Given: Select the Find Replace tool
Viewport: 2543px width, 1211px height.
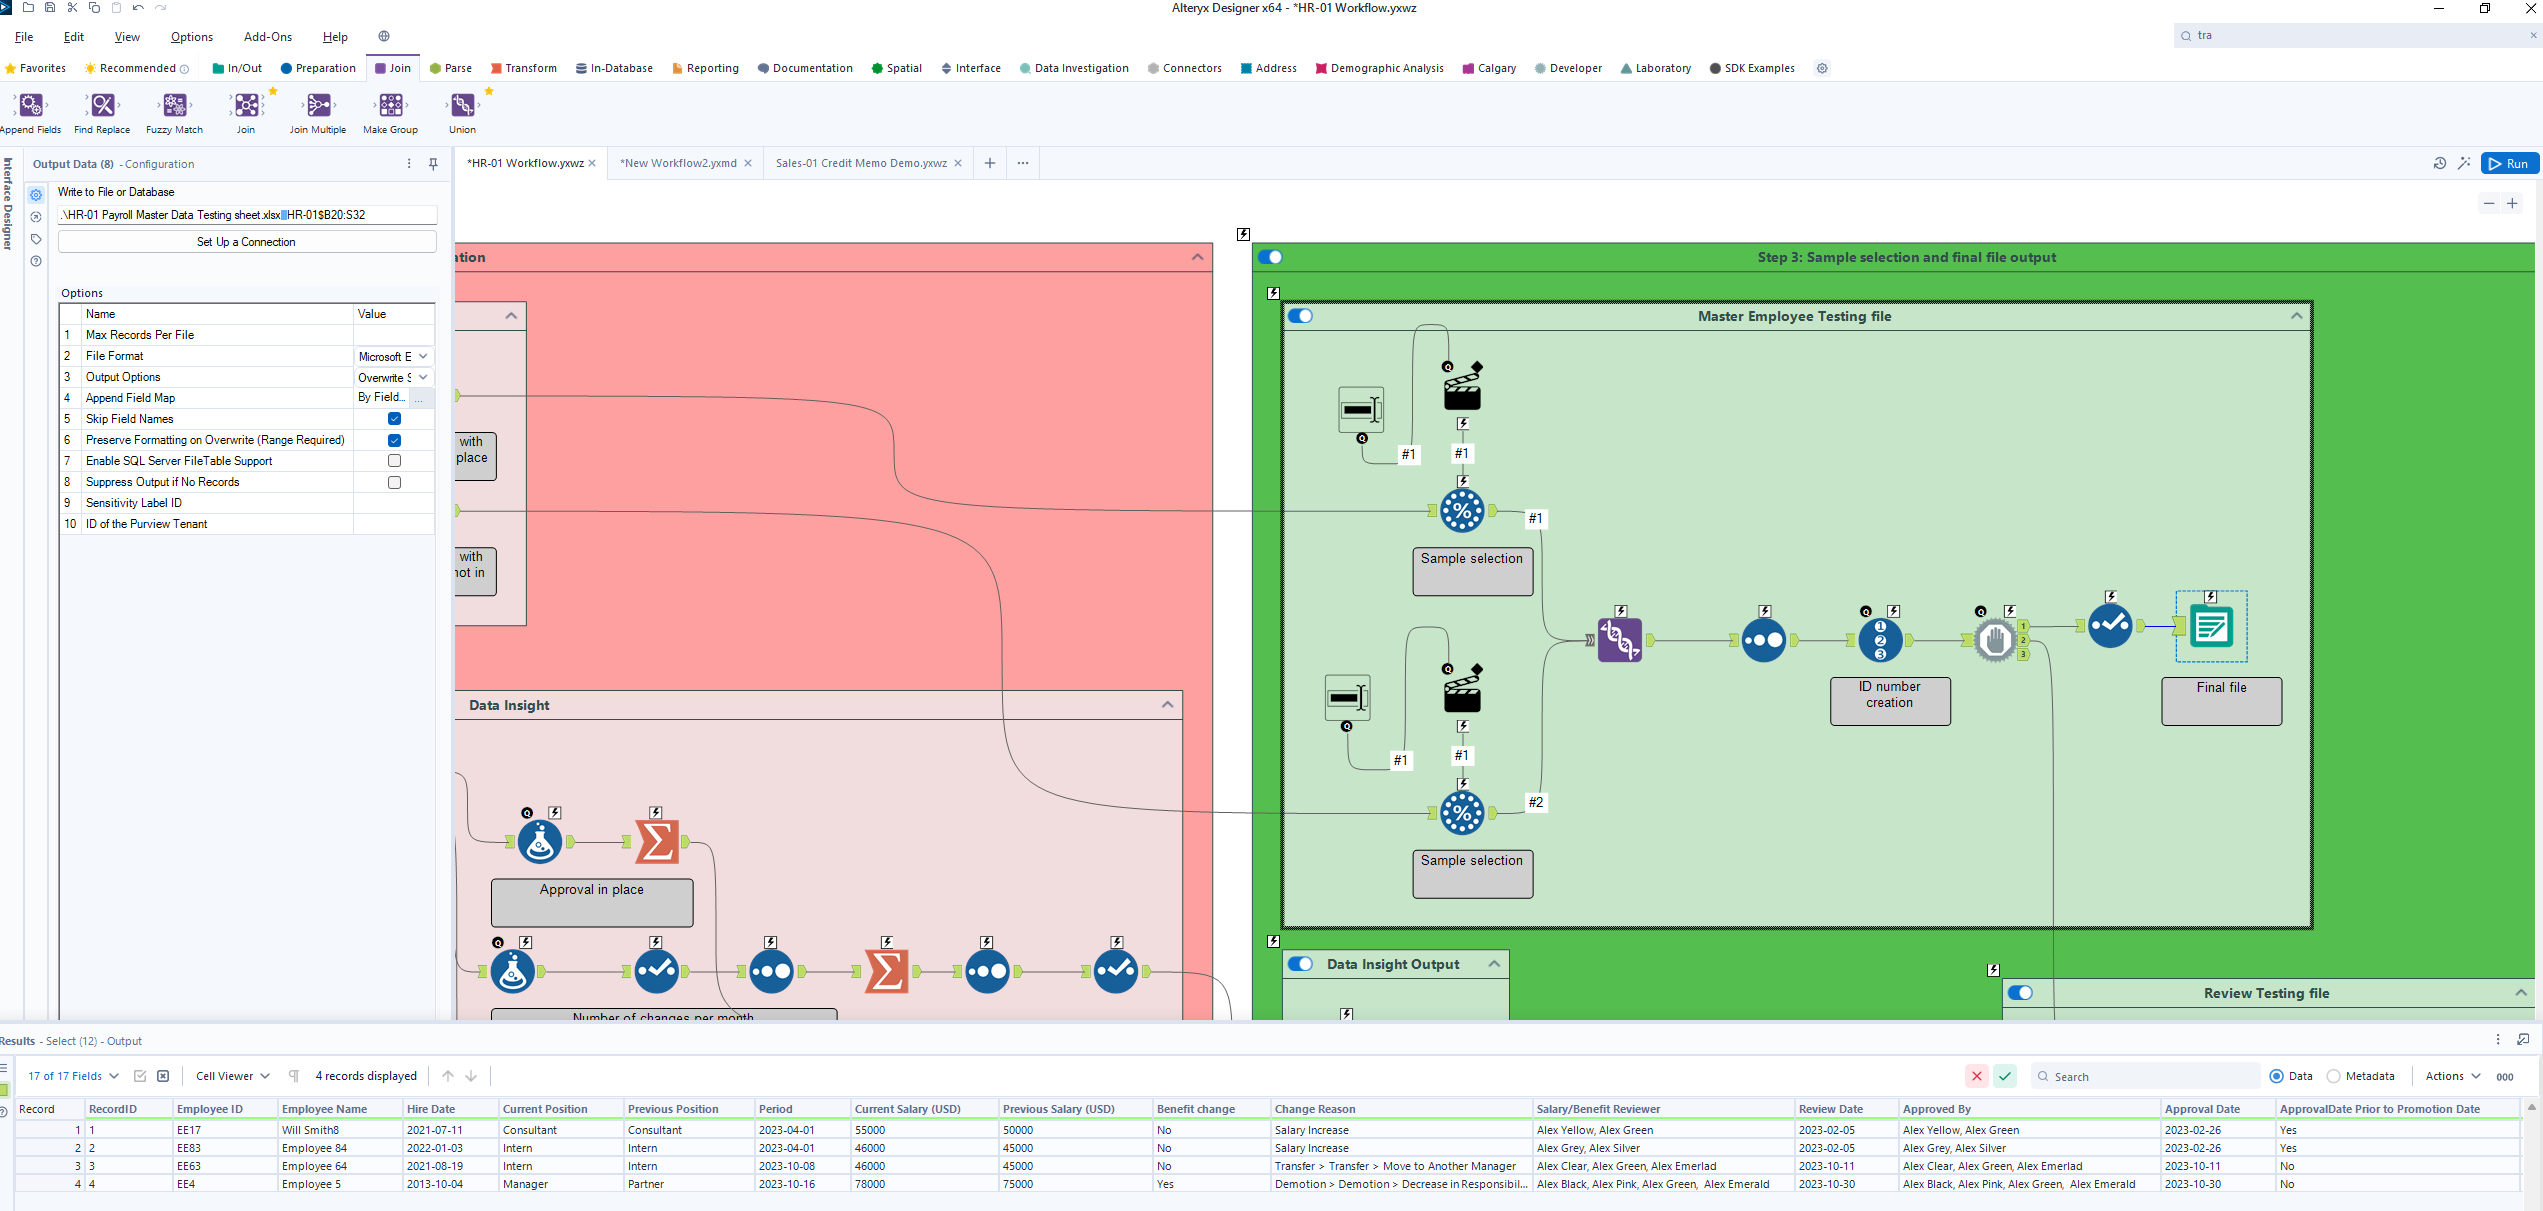Looking at the screenshot, I should click(x=101, y=104).
